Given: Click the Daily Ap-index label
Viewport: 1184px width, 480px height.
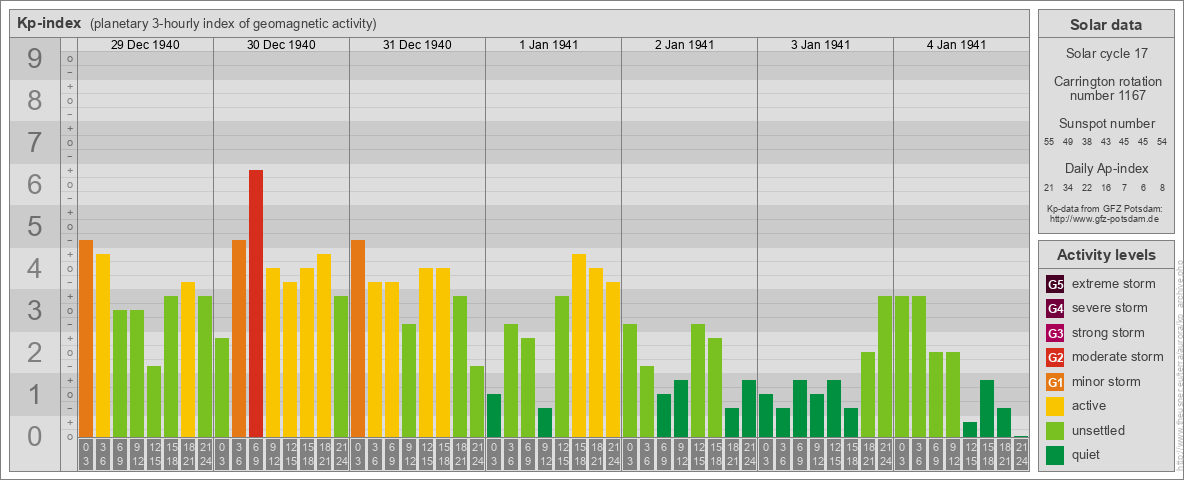Looking at the screenshot, I should click(x=1106, y=168).
